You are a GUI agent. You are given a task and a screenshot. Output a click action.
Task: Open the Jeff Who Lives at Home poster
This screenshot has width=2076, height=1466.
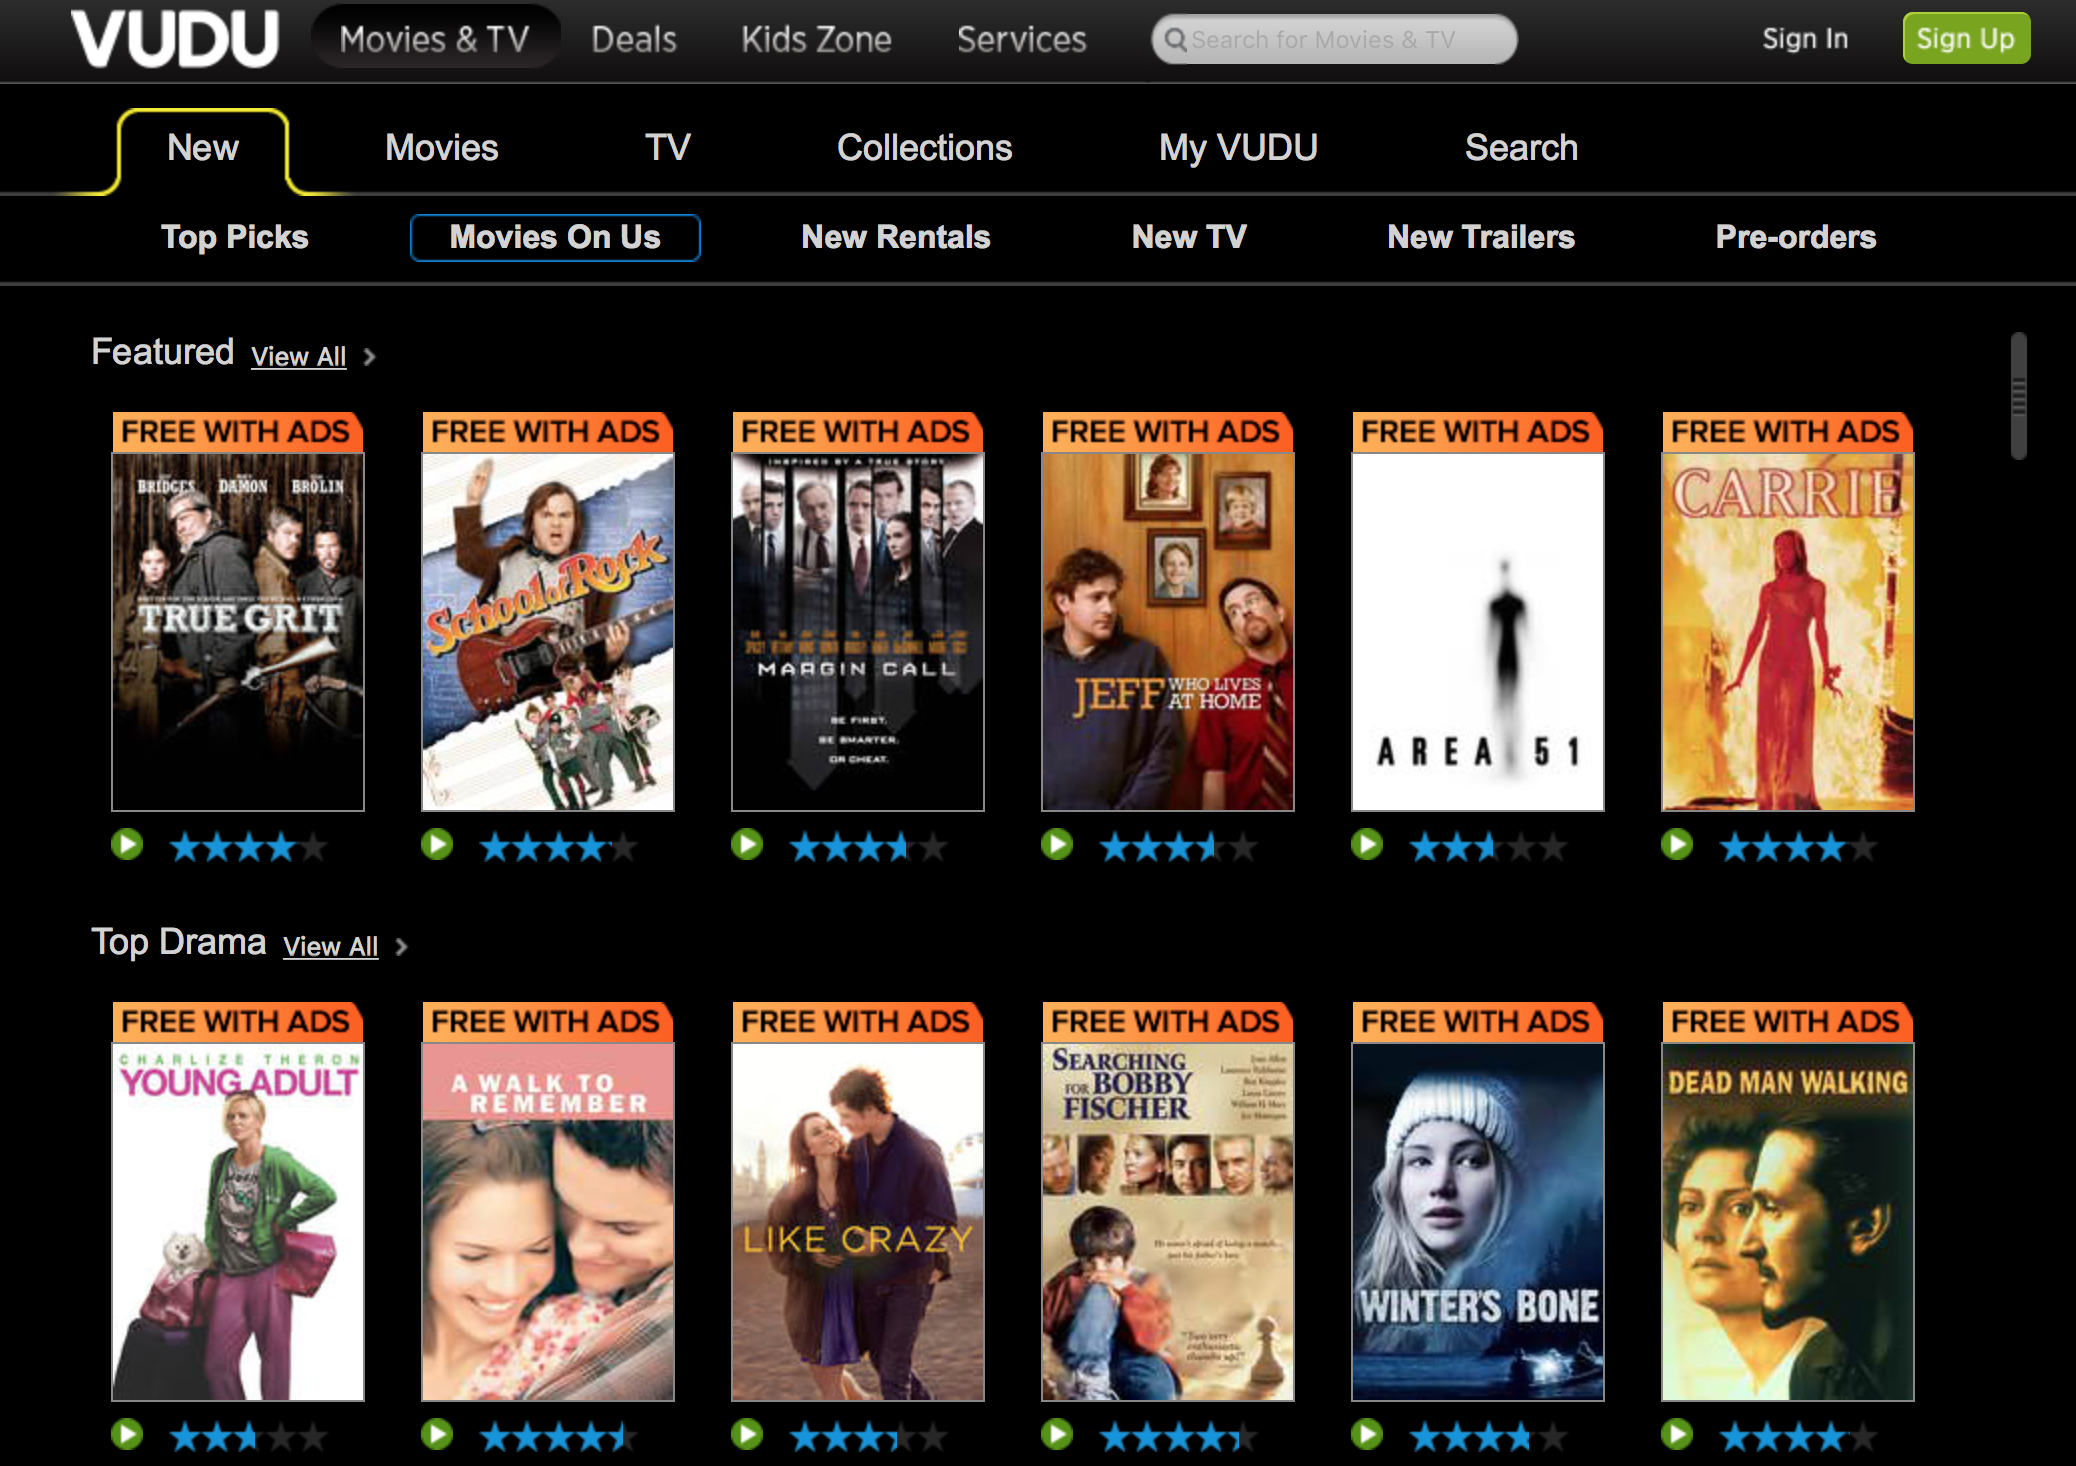pyautogui.click(x=1167, y=630)
